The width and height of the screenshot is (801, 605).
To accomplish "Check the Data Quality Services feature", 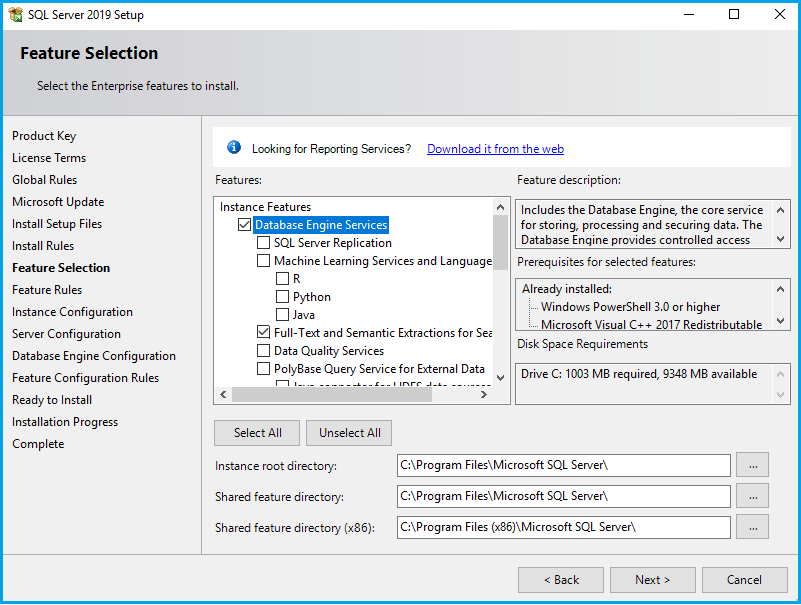I will 264,351.
